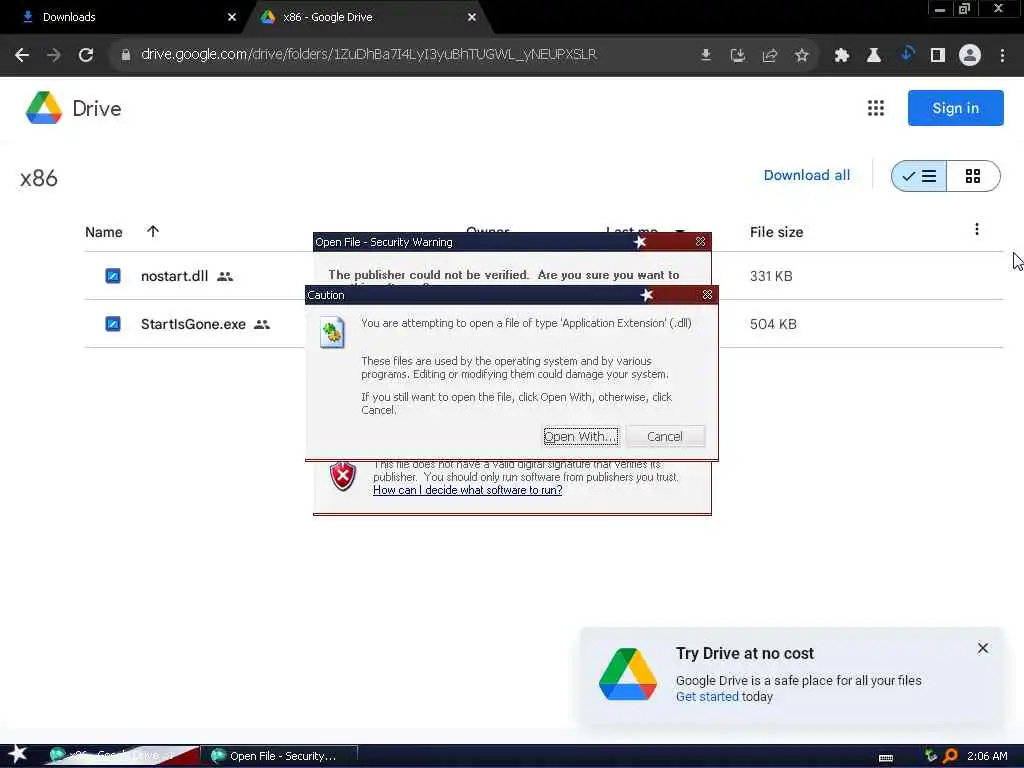Click the orange search magnifier tray icon

pos(950,756)
